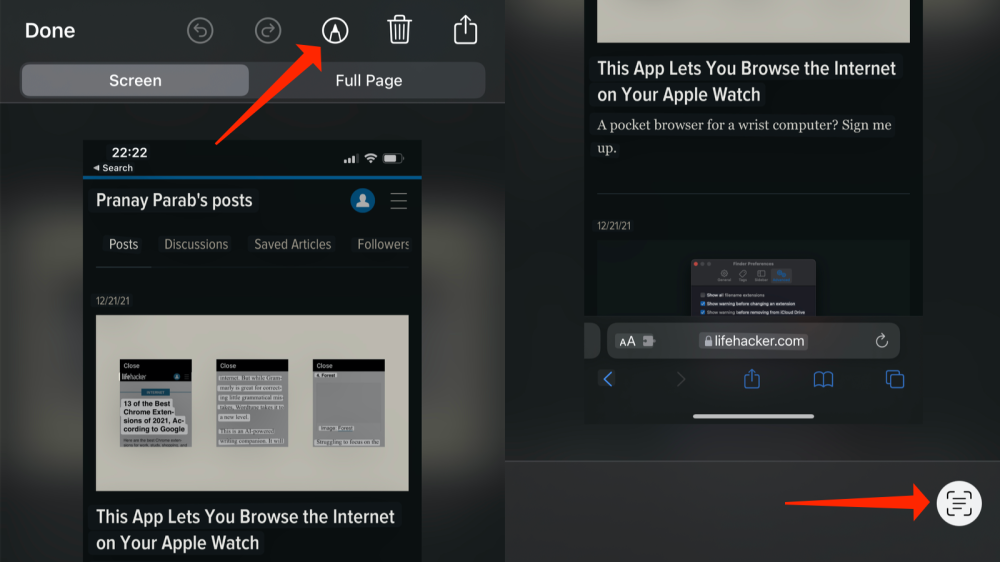Tap the lifehacker.com address field

[x=754, y=341]
